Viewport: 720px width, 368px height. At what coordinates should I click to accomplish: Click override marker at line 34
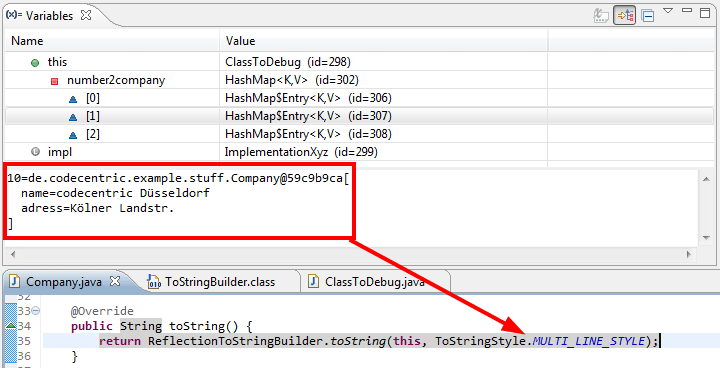tap(10, 326)
